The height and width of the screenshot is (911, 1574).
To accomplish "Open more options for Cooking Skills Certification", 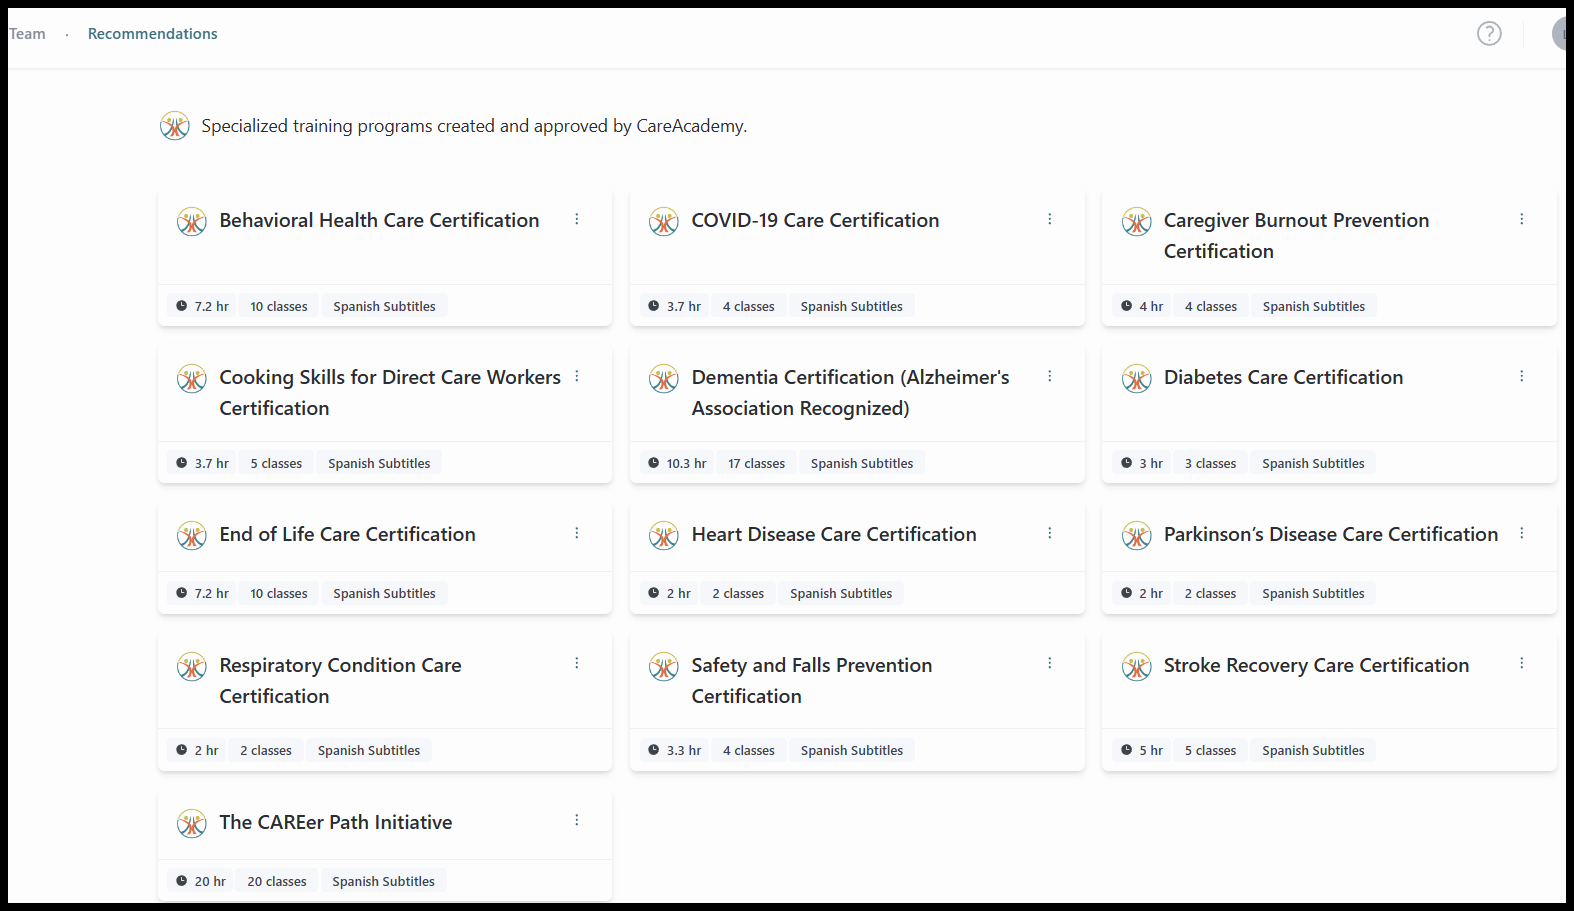I will tap(577, 376).
